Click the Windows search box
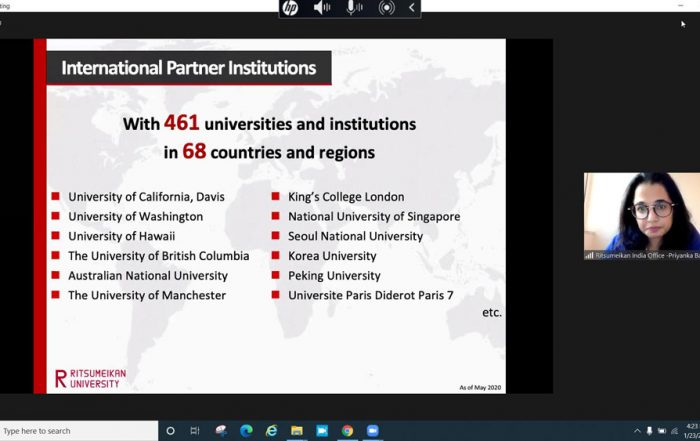 click(x=79, y=431)
